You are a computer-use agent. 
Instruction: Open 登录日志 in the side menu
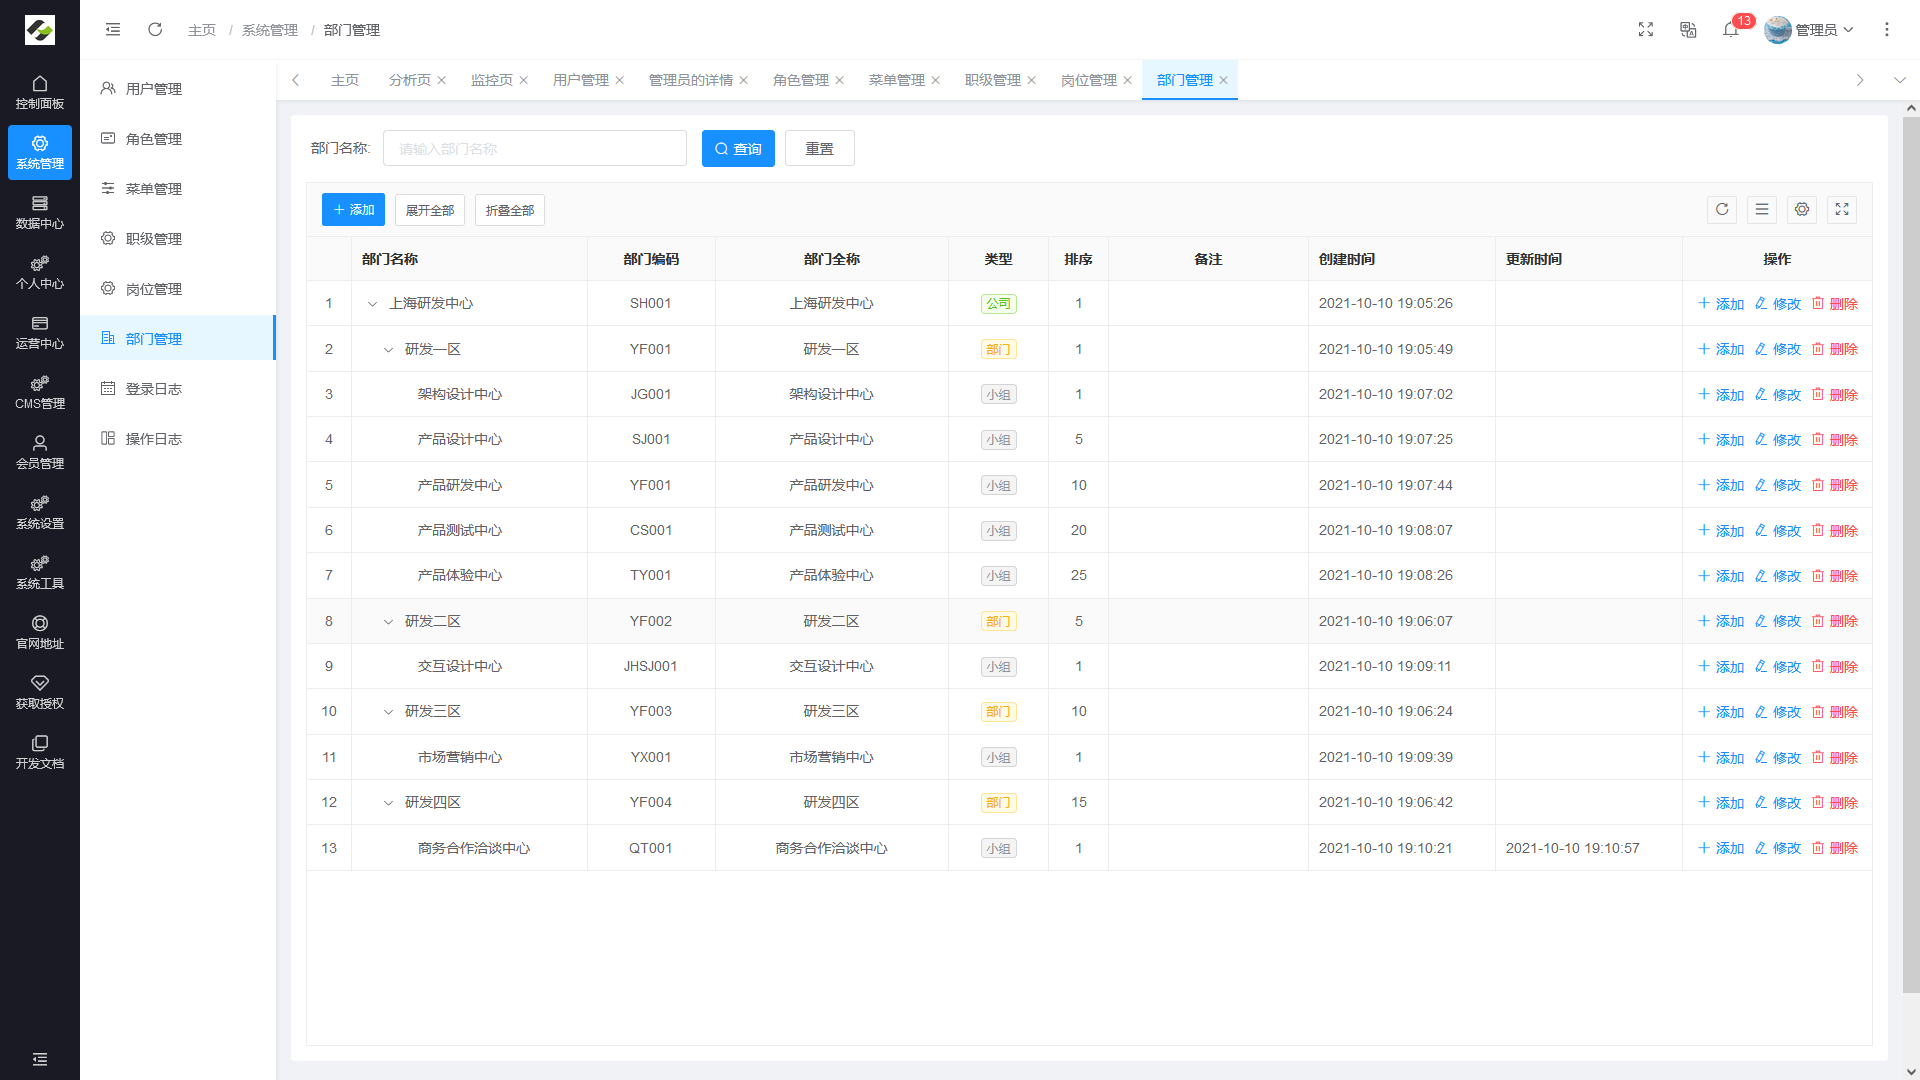(153, 389)
